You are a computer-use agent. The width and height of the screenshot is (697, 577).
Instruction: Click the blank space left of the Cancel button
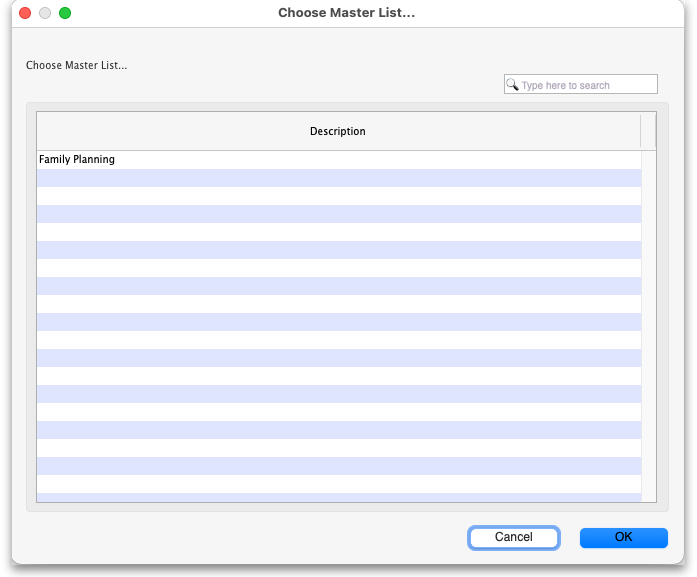[250, 537]
